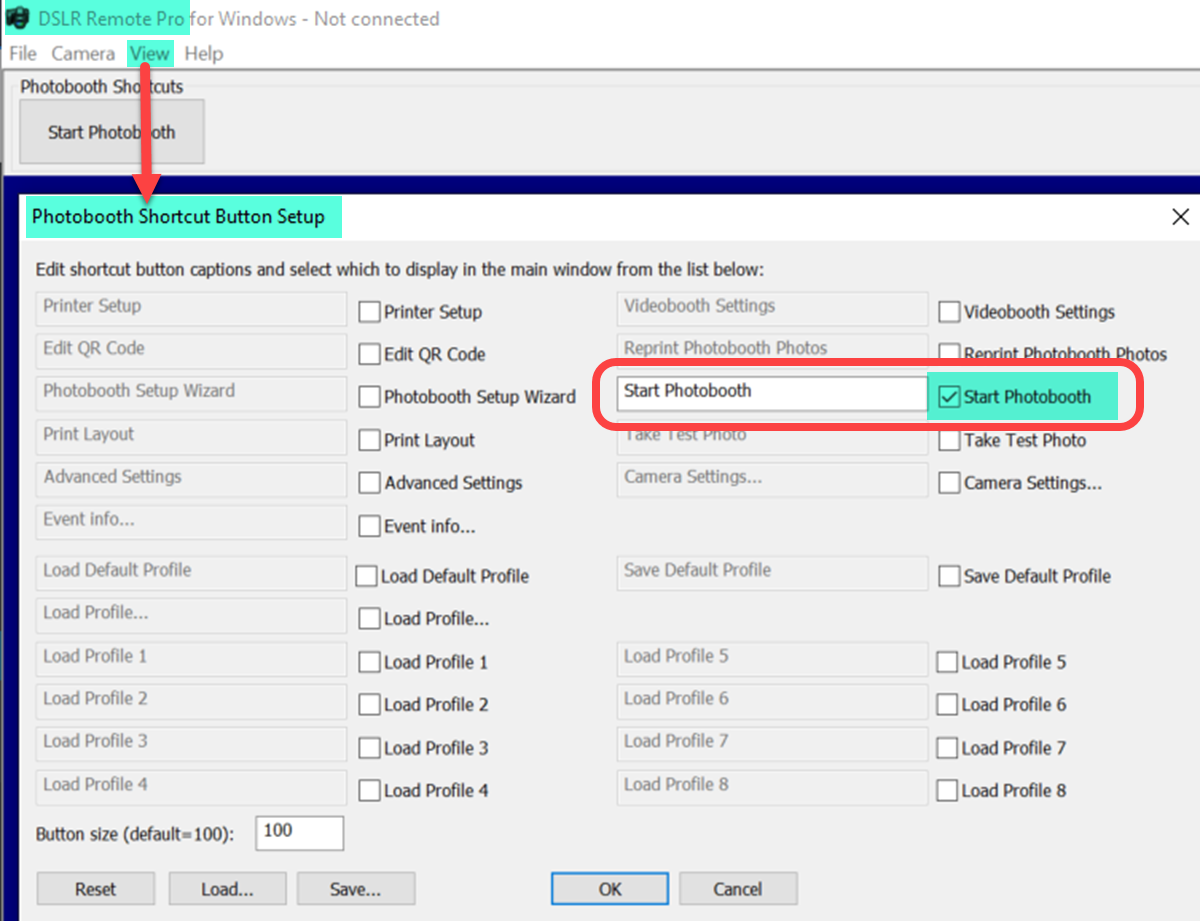Click the Load Profile 2 caption field
This screenshot has width=1200, height=921.
click(x=192, y=701)
